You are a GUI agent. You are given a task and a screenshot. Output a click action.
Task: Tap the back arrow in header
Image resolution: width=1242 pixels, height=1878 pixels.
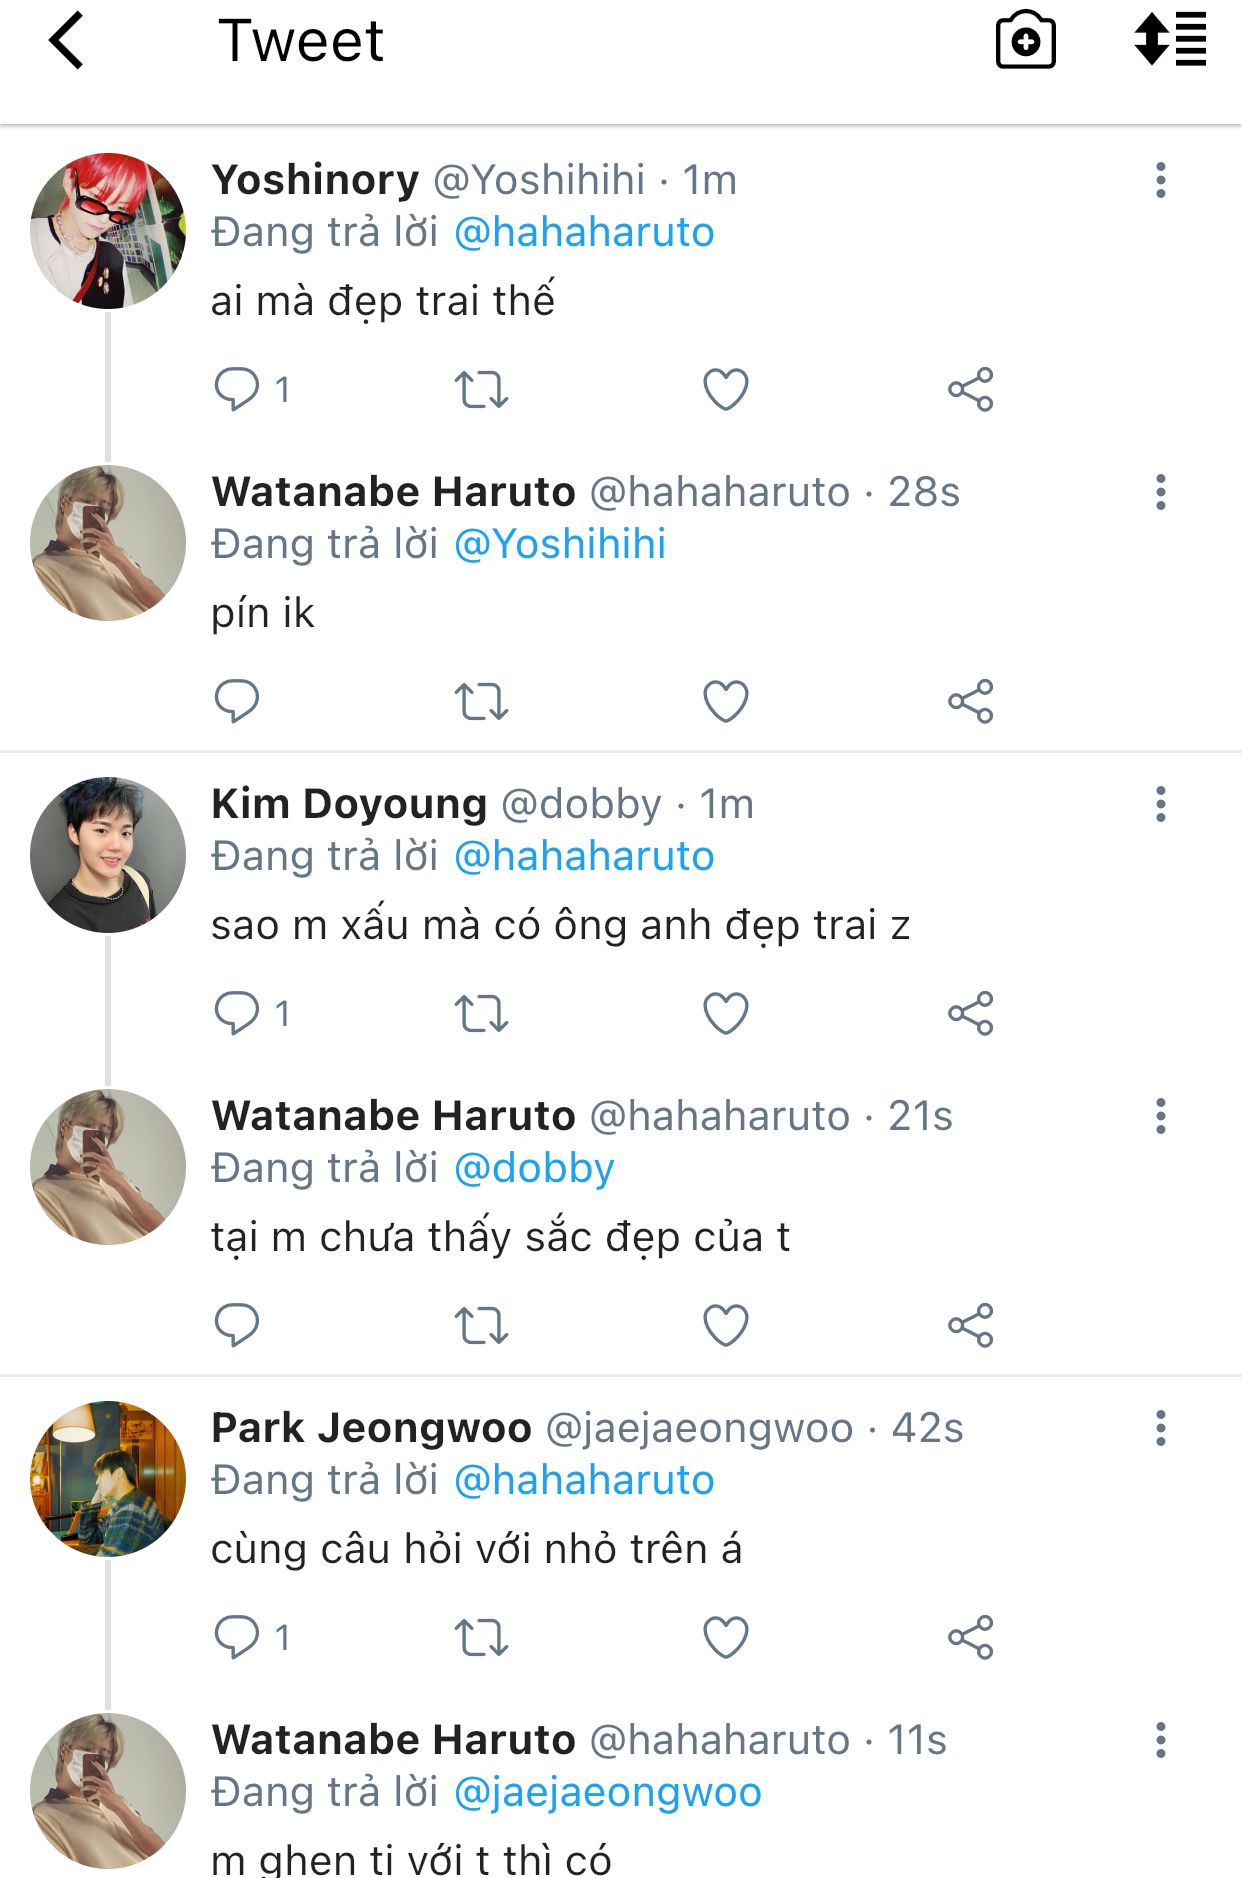[x=66, y=42]
